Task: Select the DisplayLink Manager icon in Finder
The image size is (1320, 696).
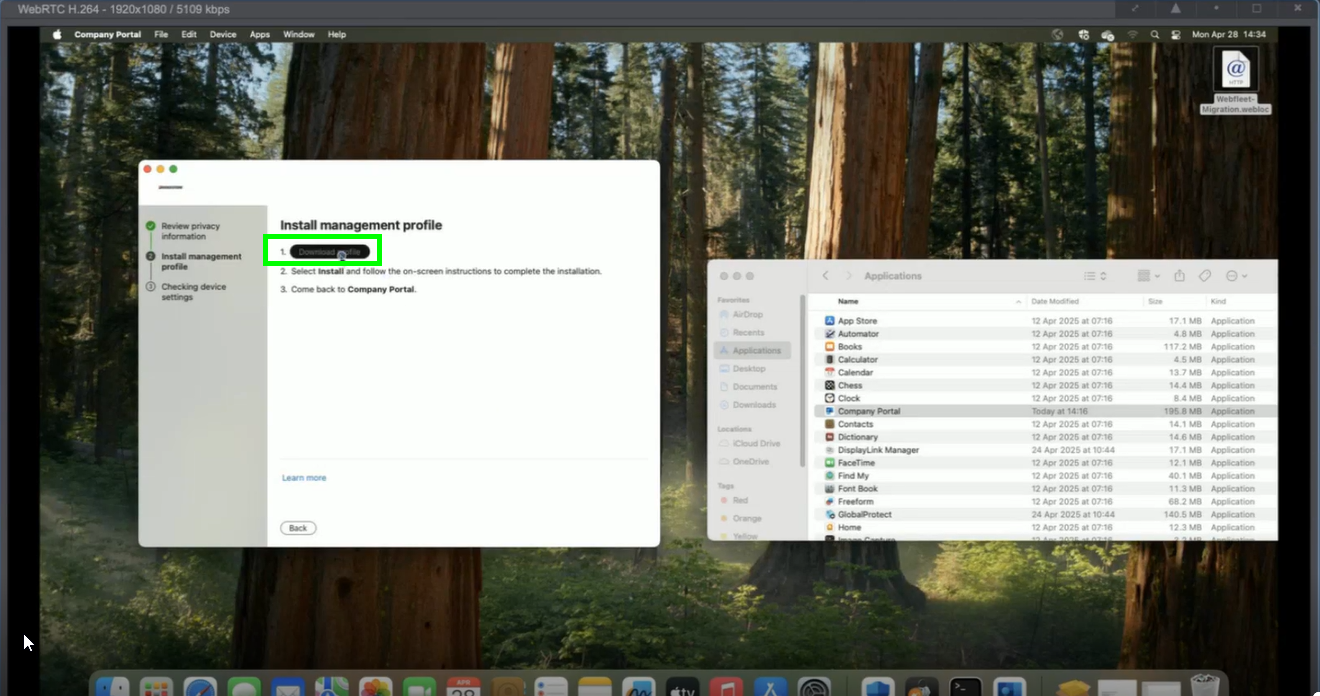Action: (x=829, y=451)
